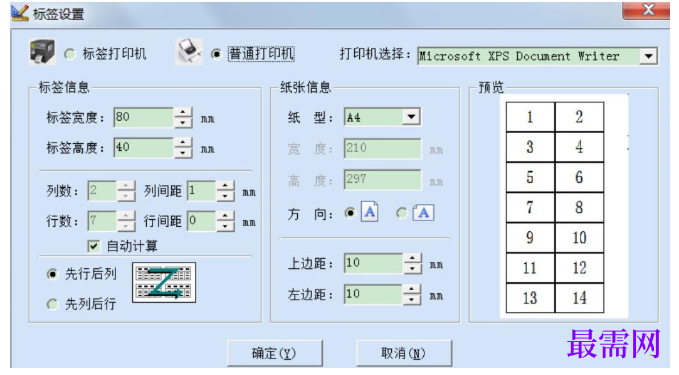Click the 标签信息 group heading

64,87
